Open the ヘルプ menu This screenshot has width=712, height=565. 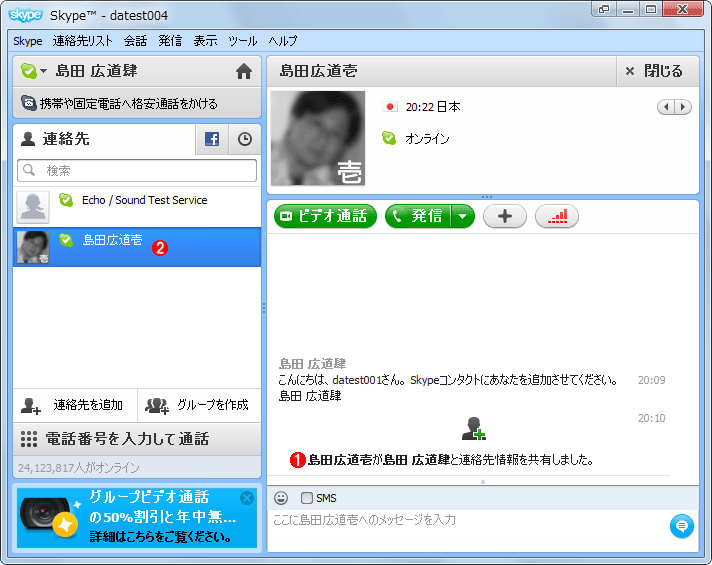(282, 41)
